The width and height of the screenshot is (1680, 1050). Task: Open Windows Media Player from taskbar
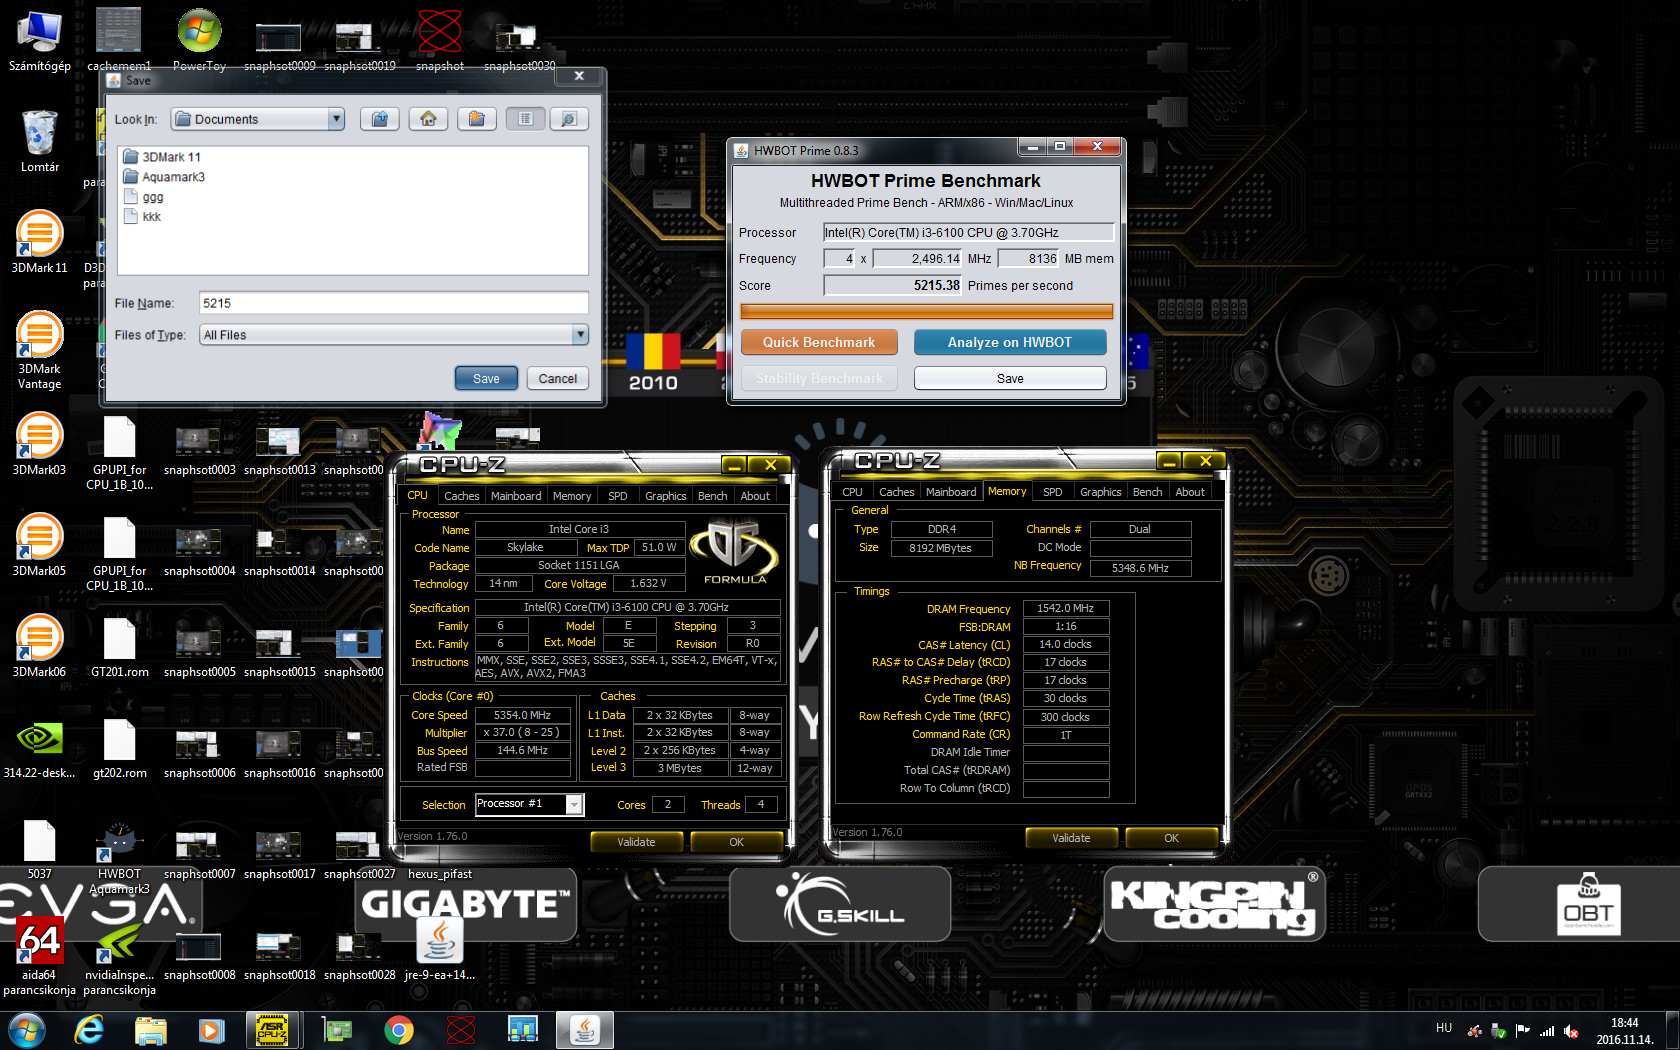point(211,1029)
